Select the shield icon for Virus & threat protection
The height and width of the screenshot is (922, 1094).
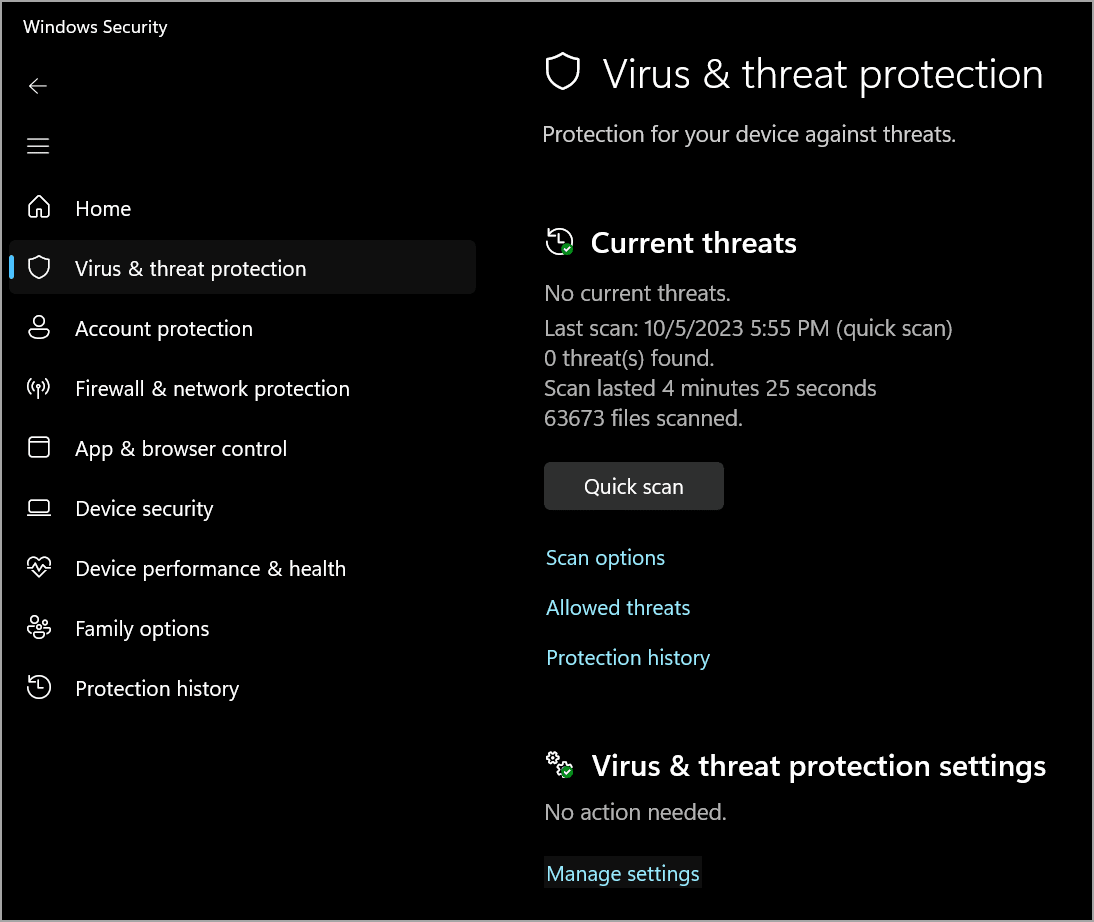coord(38,267)
